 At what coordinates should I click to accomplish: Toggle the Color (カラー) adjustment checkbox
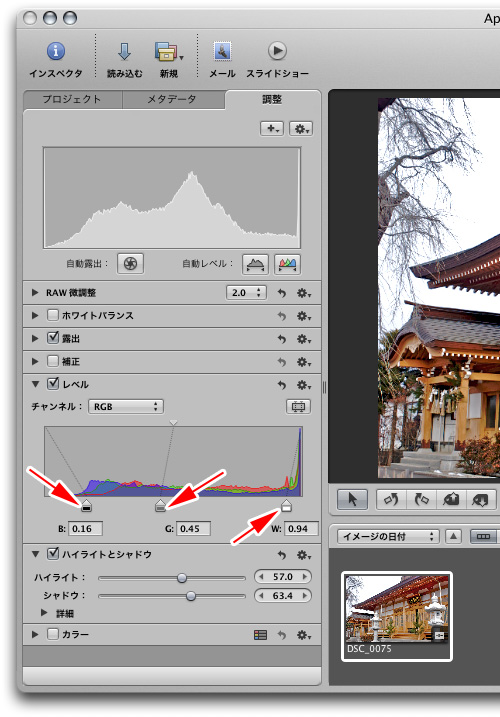coord(53,634)
